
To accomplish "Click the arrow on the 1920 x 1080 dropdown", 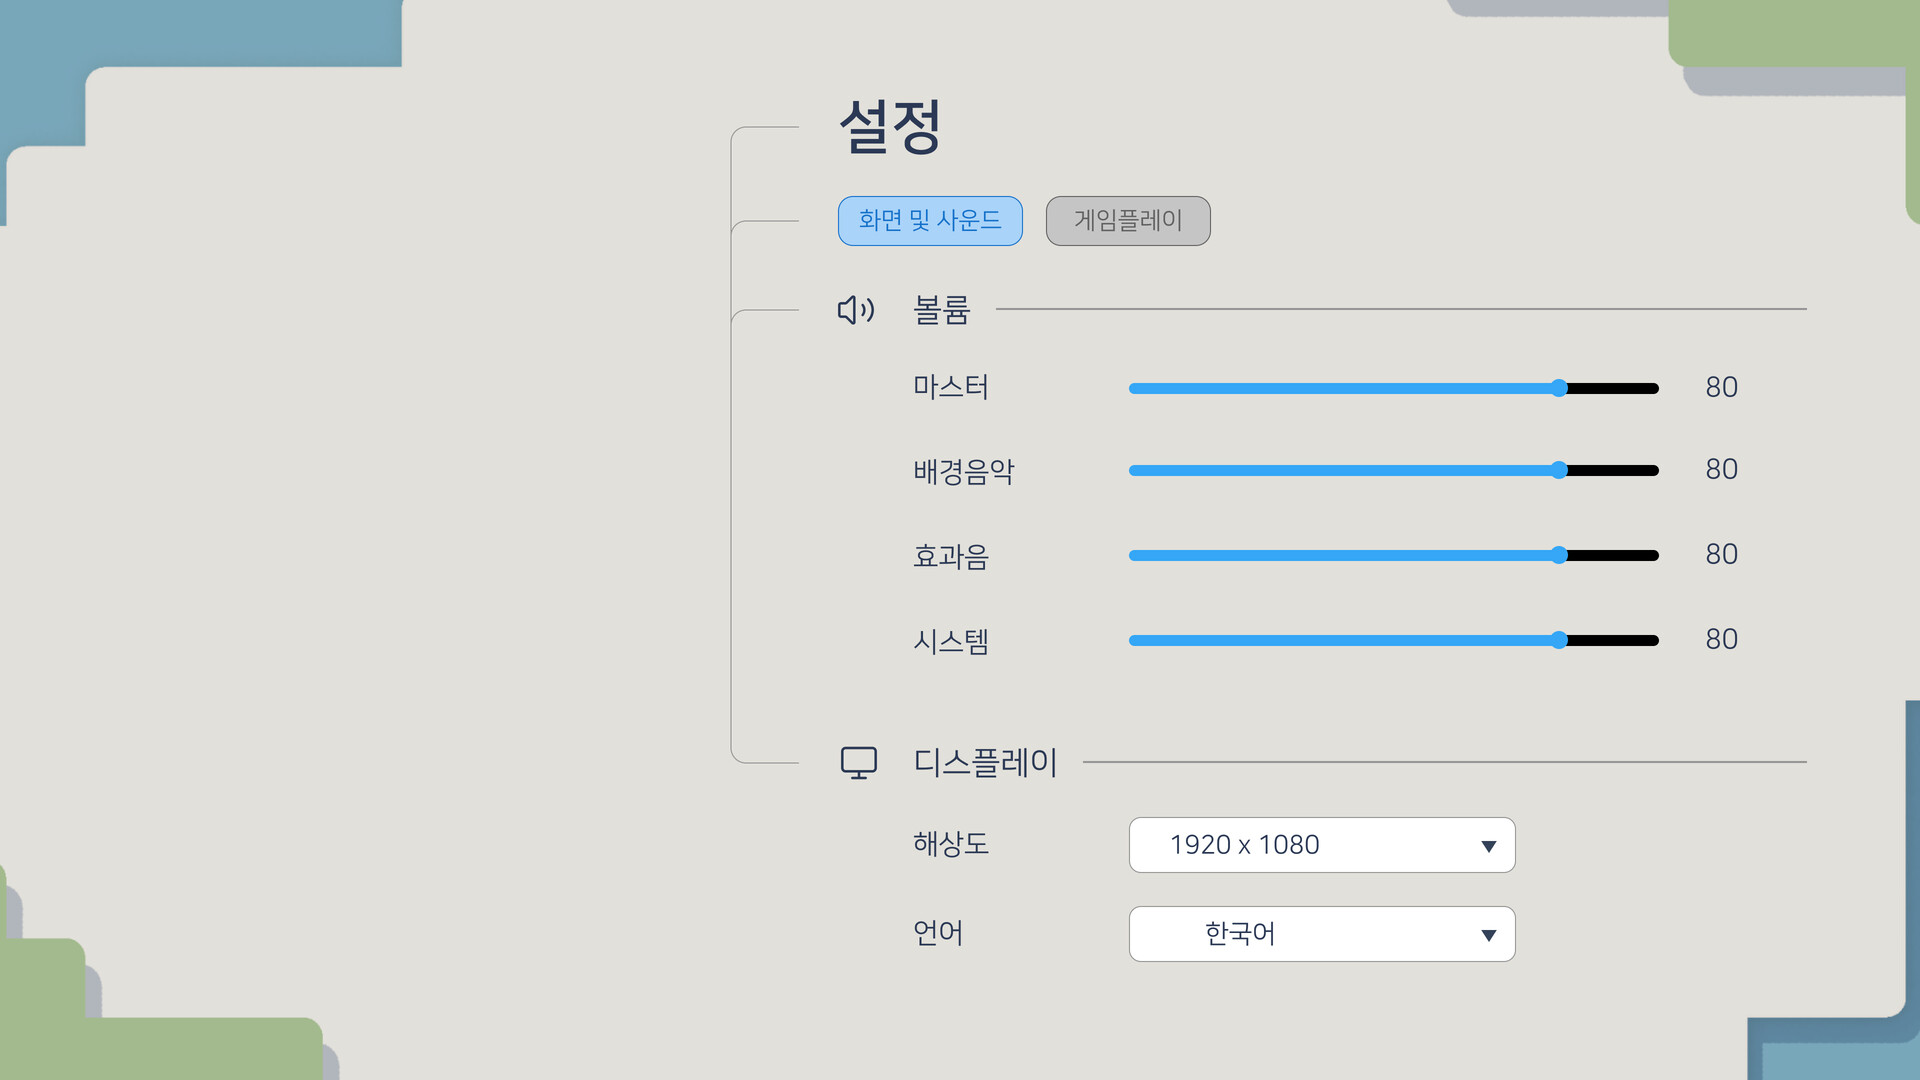I will pos(1488,846).
